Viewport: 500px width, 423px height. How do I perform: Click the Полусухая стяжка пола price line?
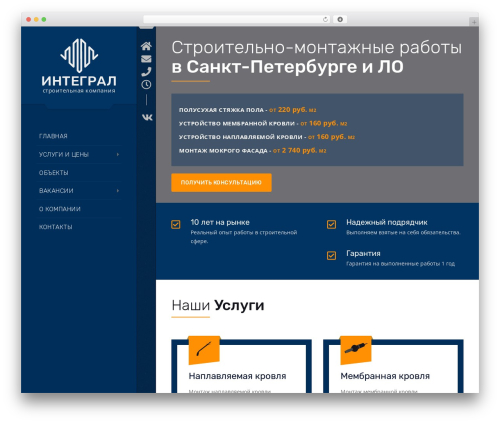pos(247,110)
